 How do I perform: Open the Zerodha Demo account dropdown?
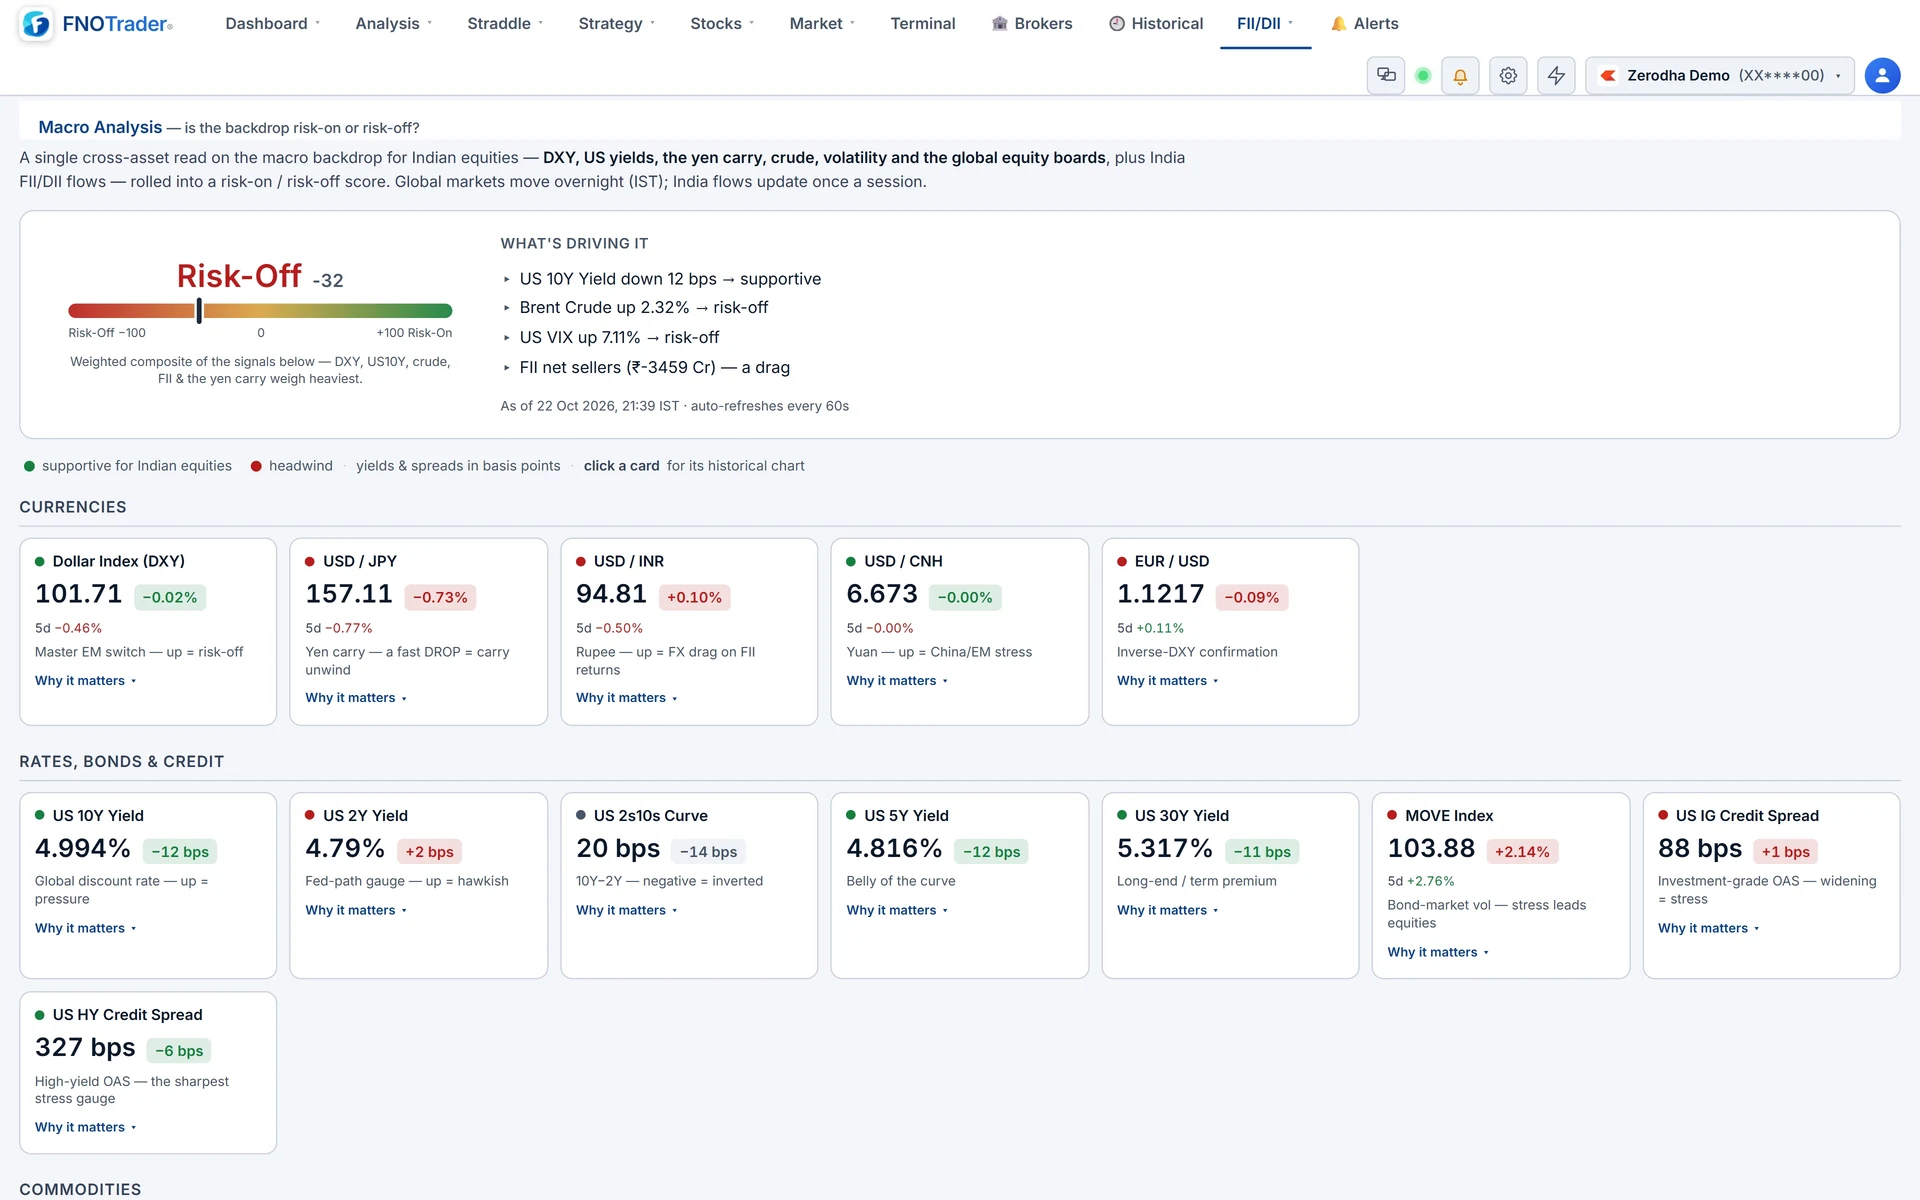coord(1720,76)
